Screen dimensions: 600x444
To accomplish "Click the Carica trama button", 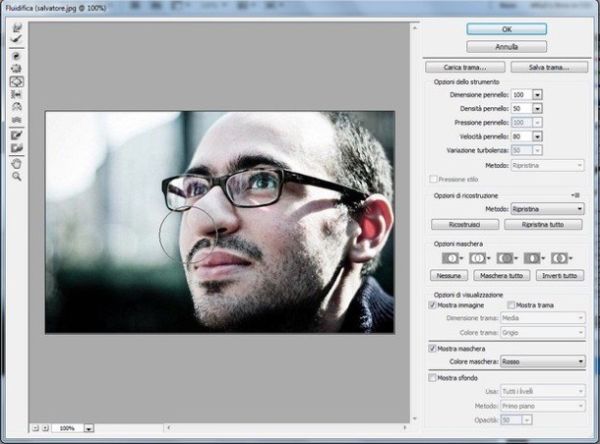I will (x=463, y=67).
